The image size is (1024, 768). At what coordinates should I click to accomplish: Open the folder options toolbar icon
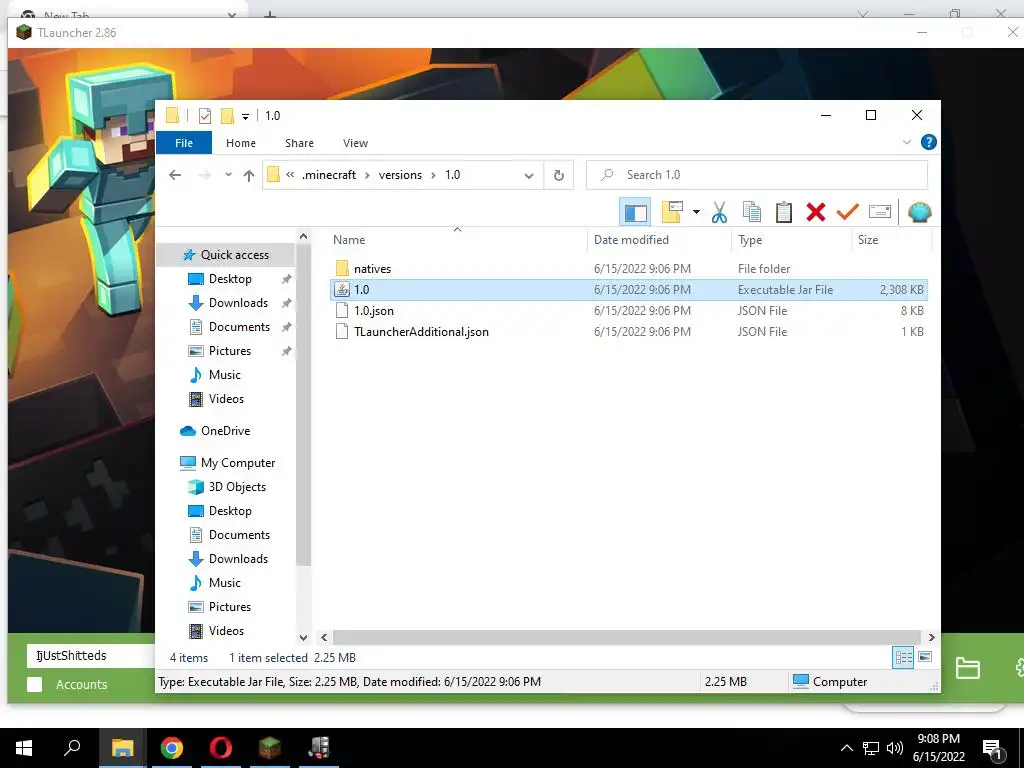pyautogui.click(x=672, y=212)
